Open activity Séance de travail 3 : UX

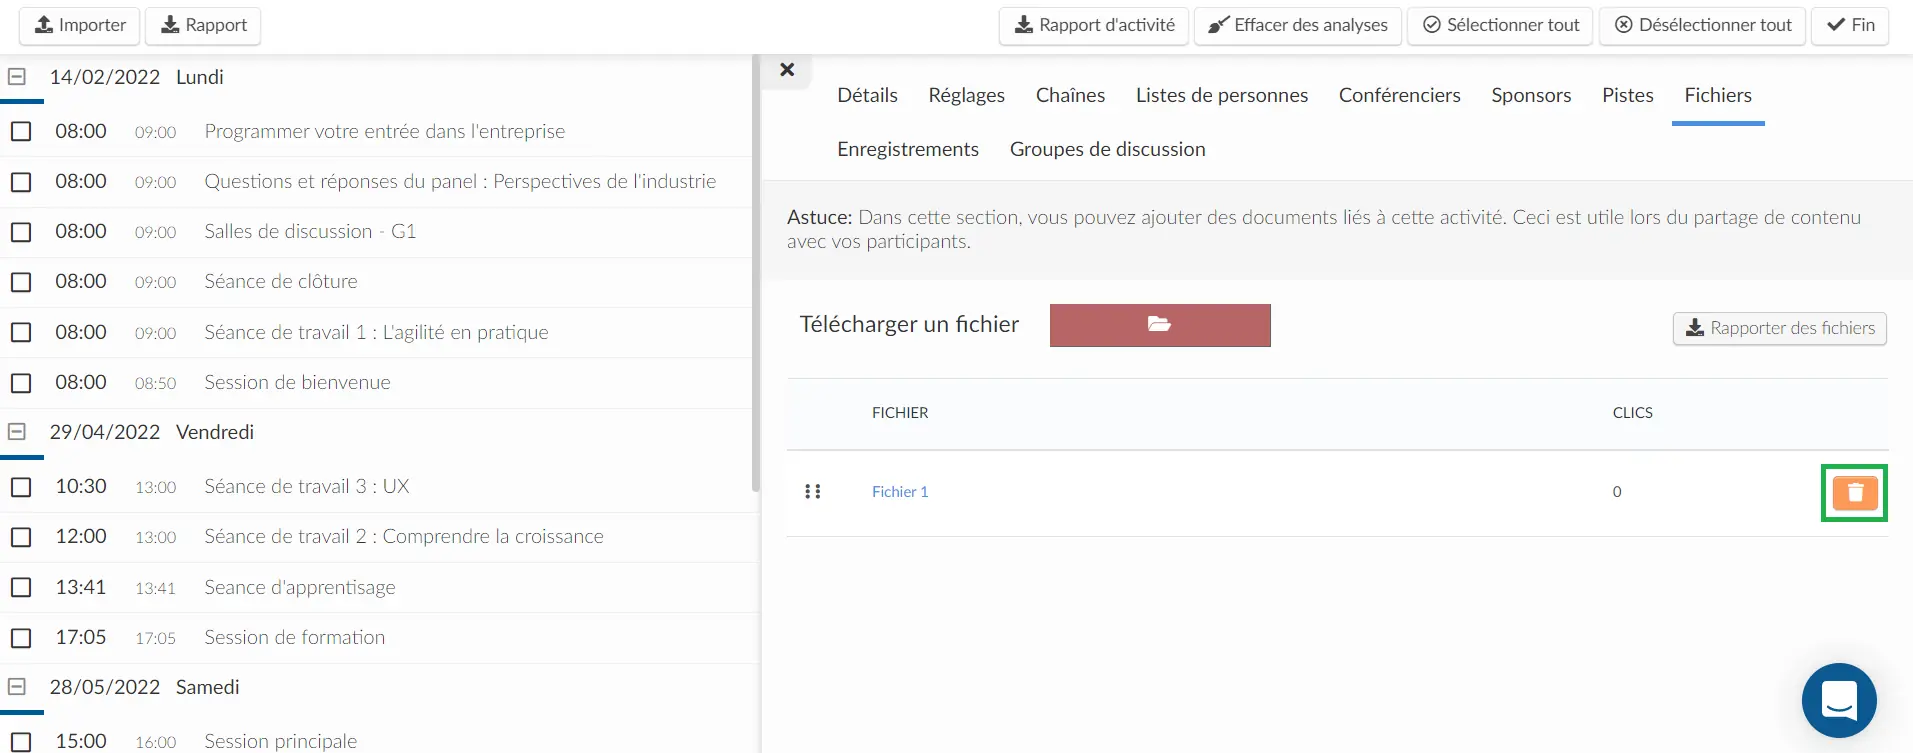(307, 487)
